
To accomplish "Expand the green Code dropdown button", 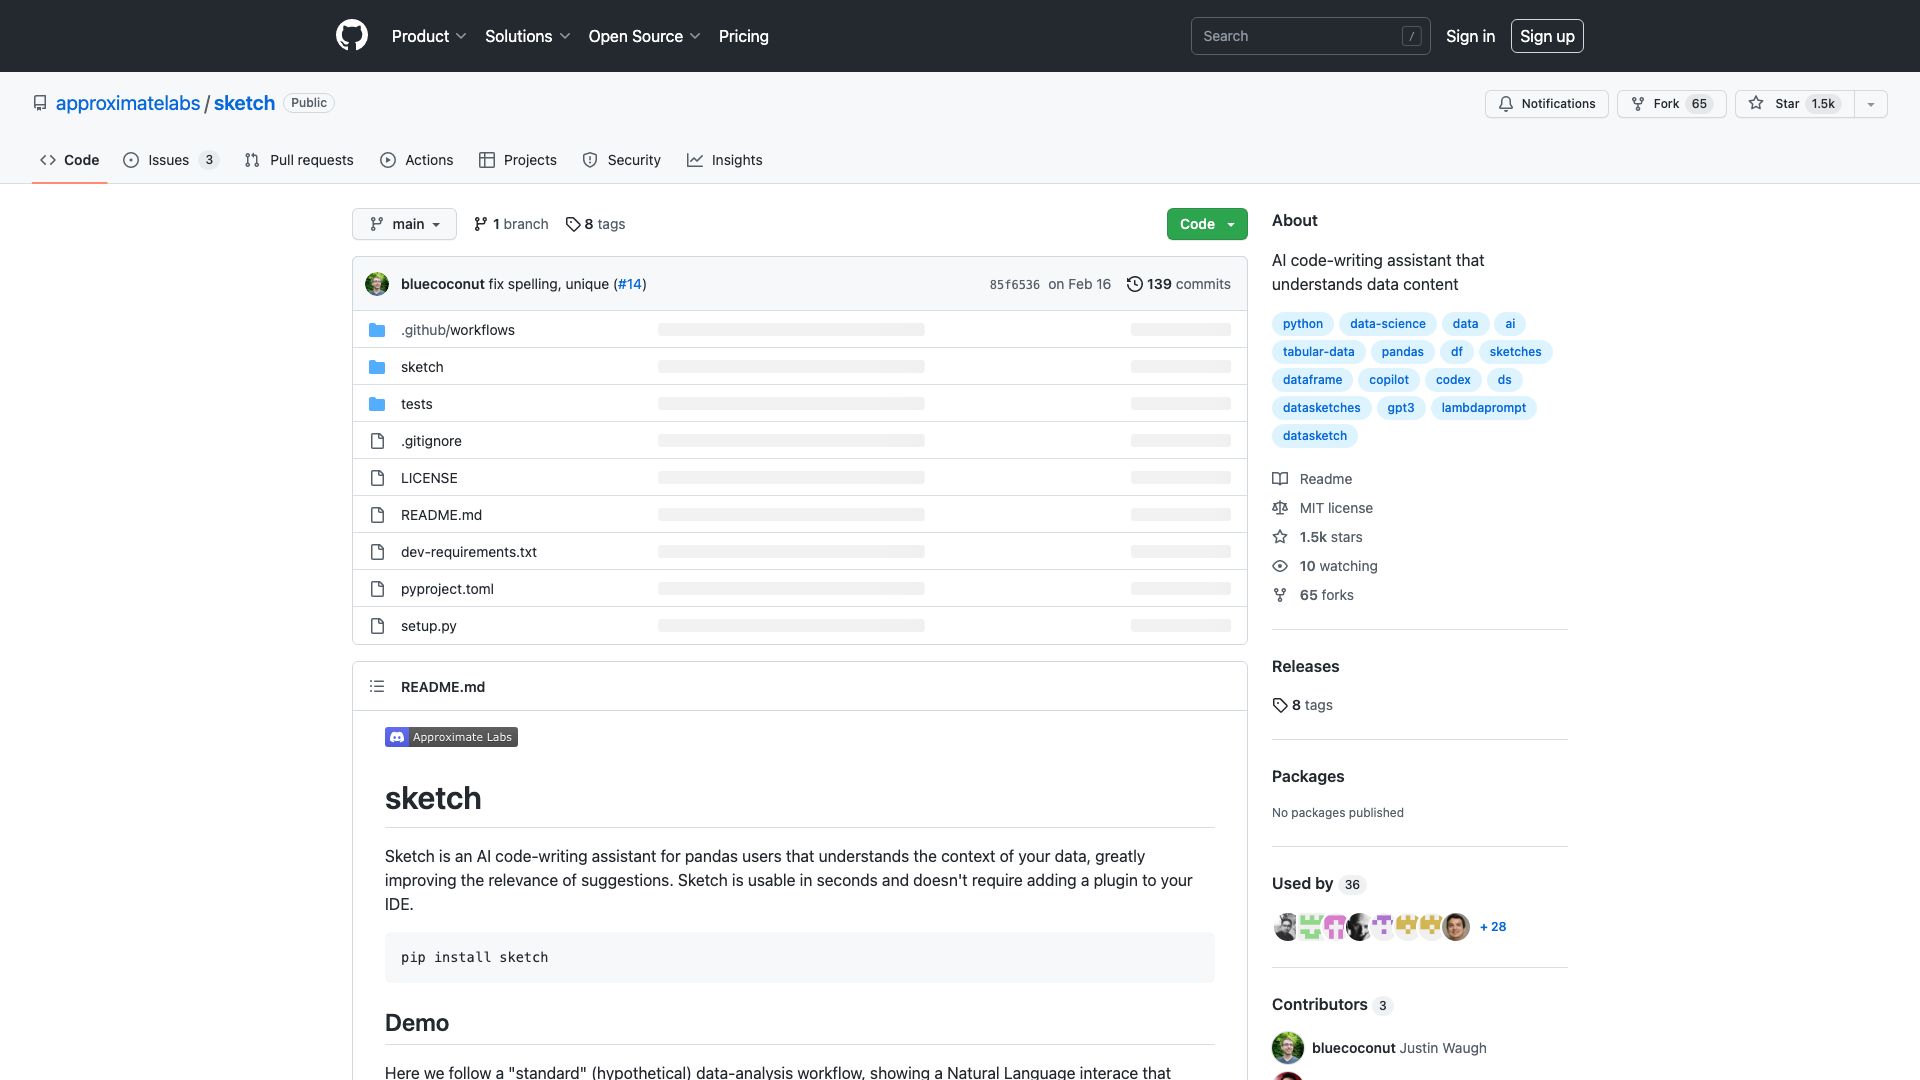I will coord(1207,224).
